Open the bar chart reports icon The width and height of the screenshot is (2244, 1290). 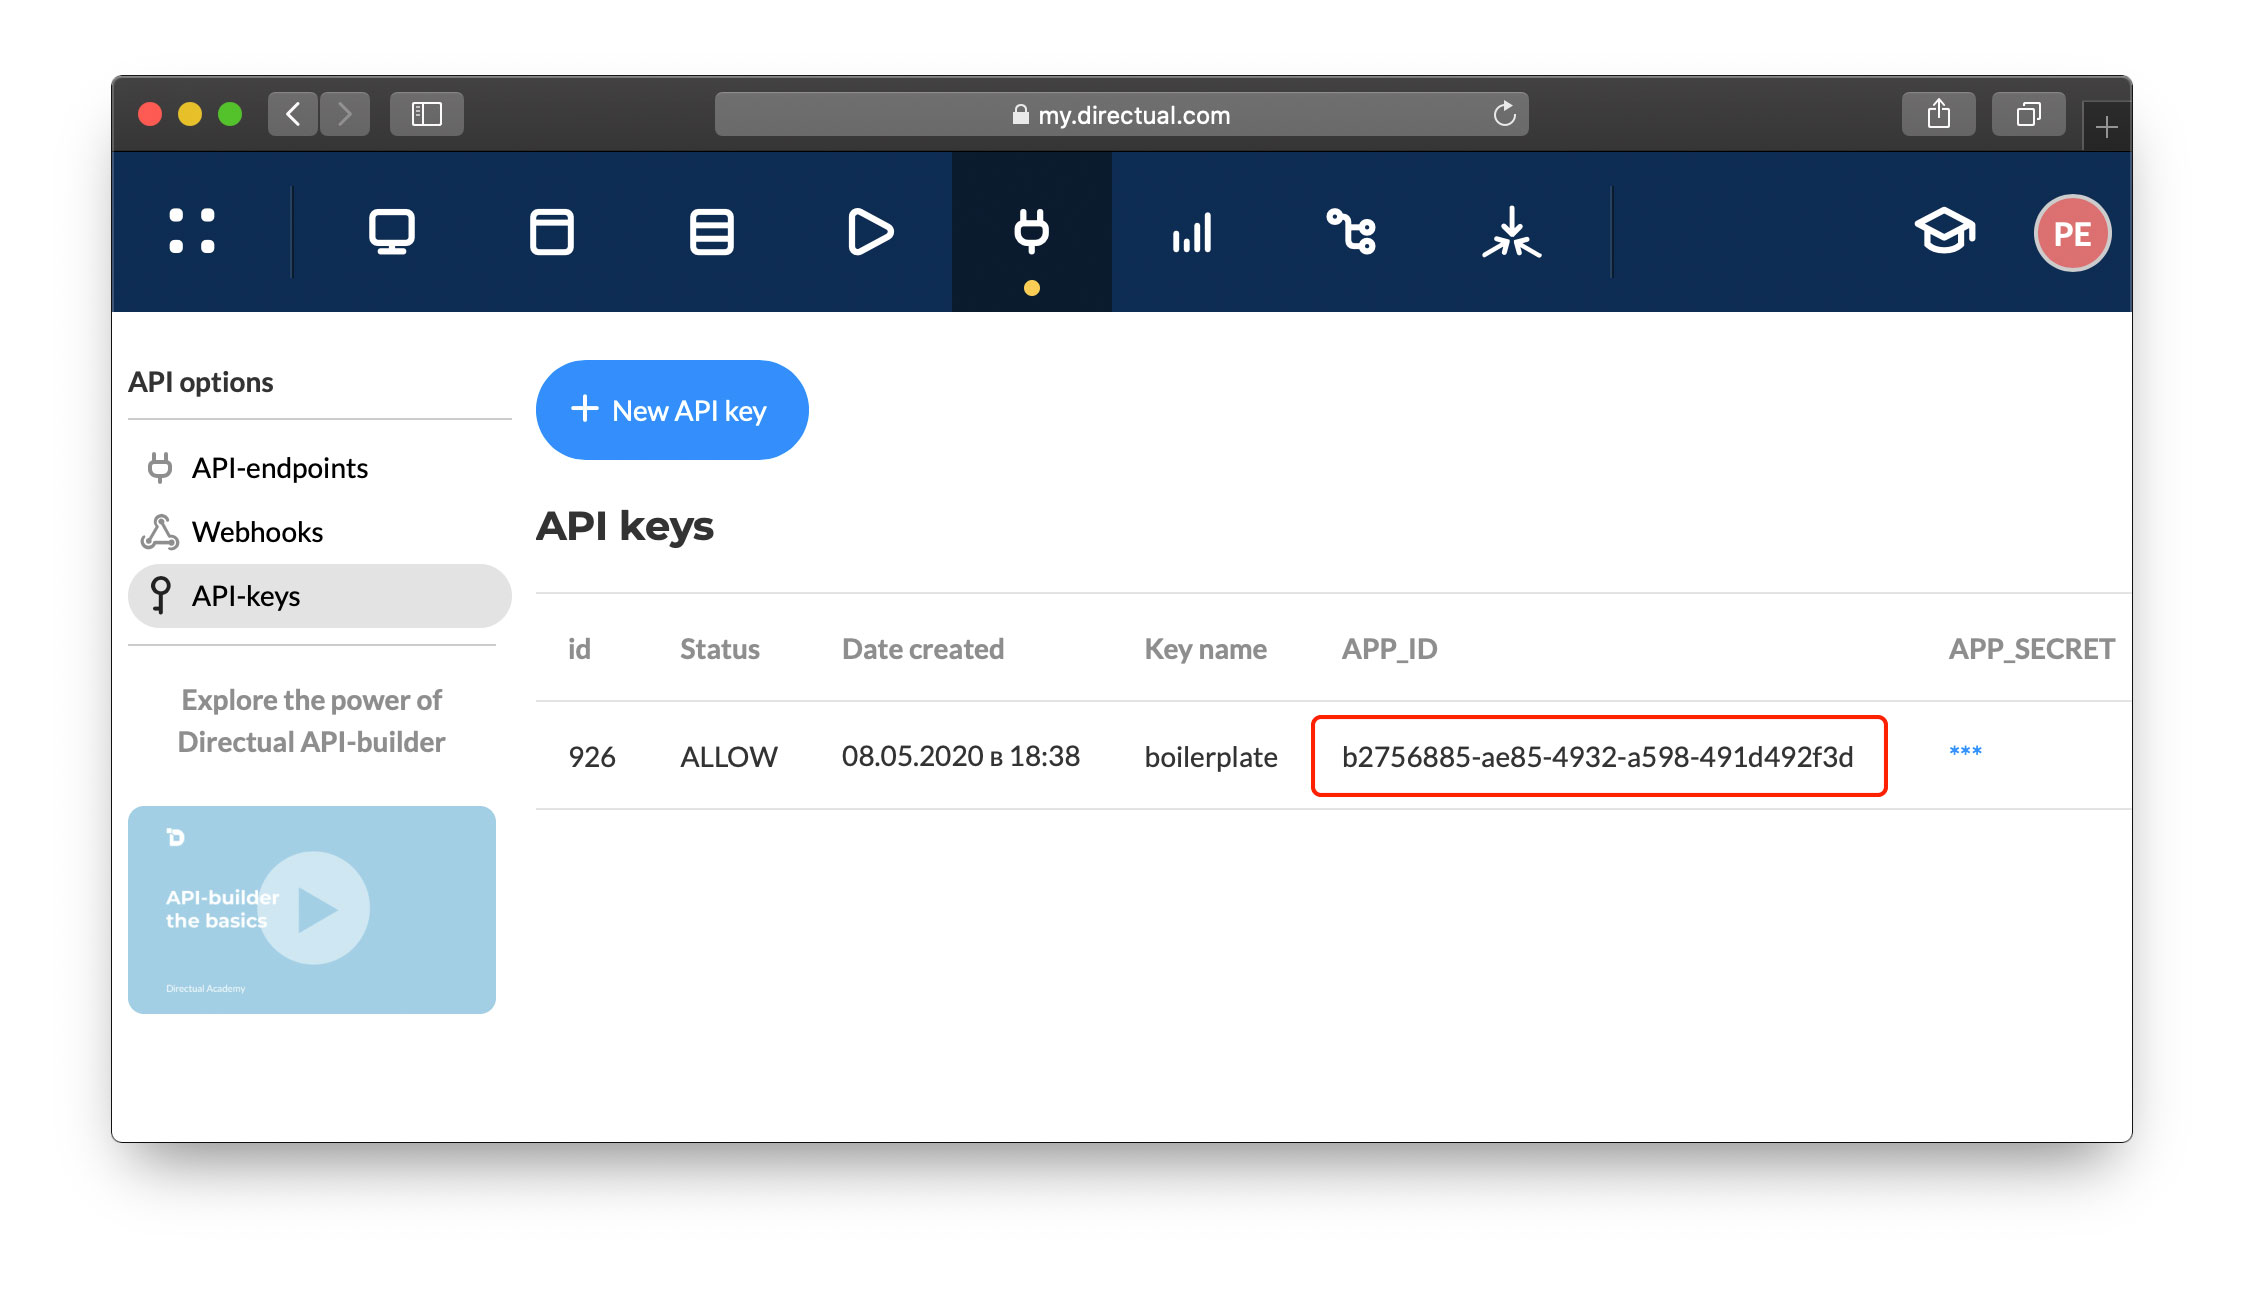(1192, 232)
